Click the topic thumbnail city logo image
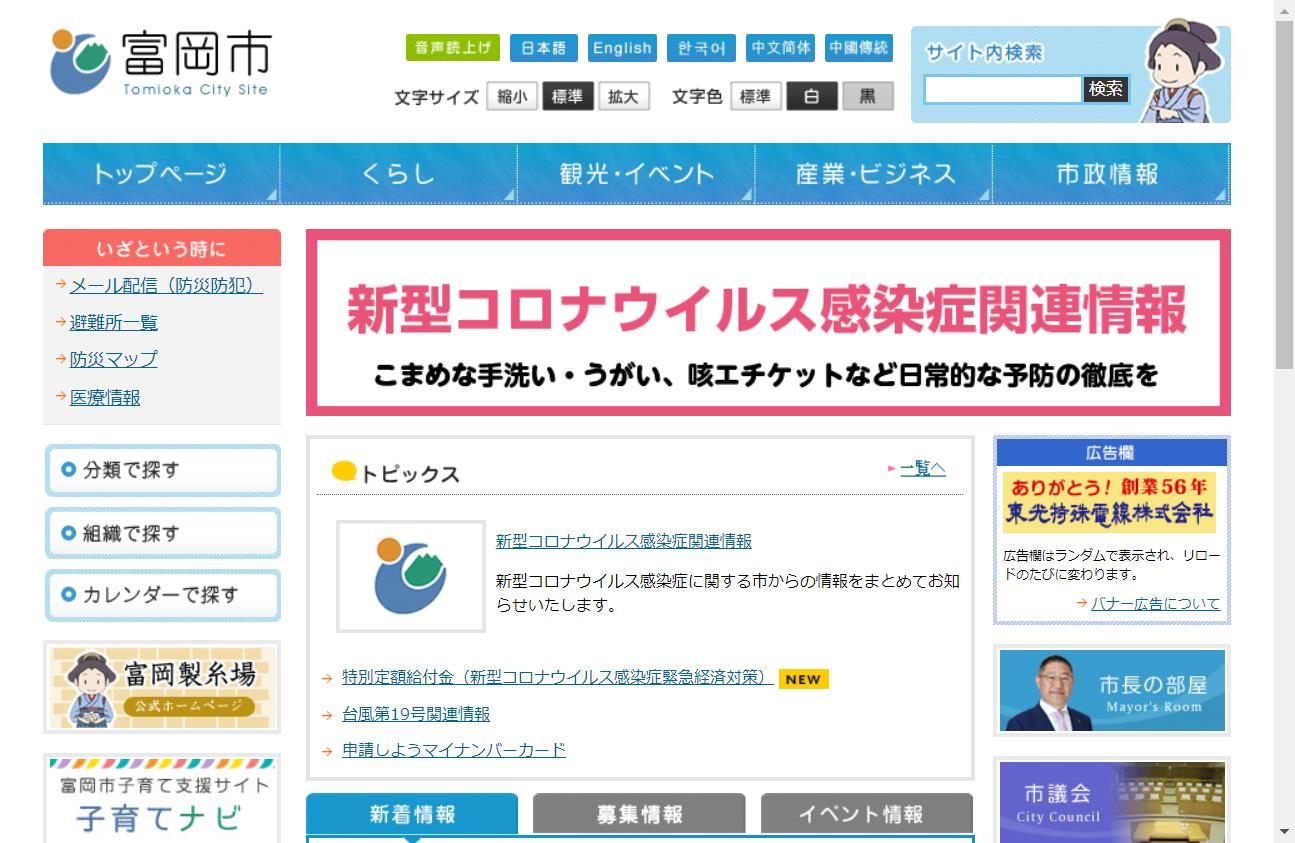Screen dimensions: 1295x843 point(410,576)
